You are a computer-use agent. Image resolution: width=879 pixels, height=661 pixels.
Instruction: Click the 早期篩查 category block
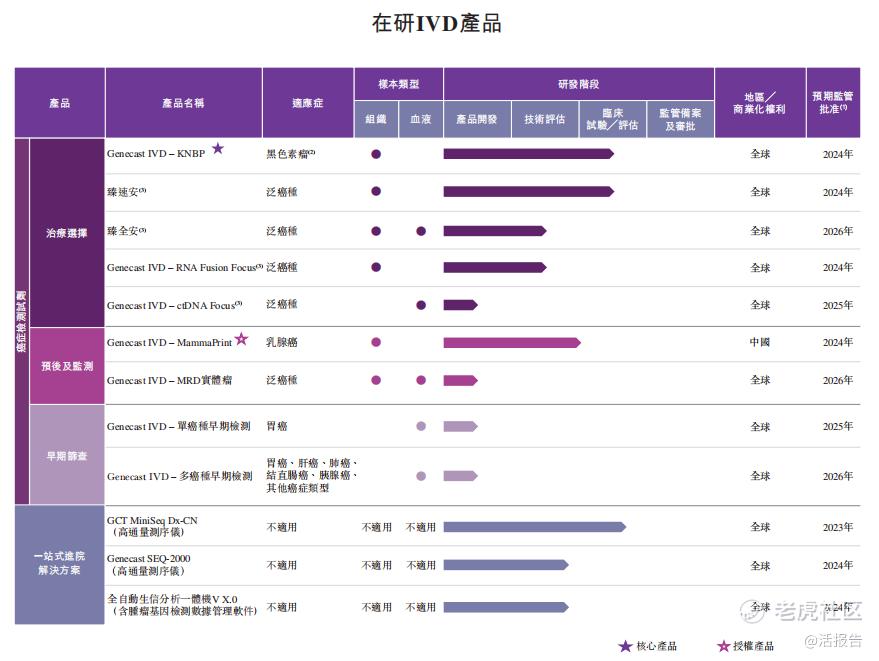[x=67, y=456]
